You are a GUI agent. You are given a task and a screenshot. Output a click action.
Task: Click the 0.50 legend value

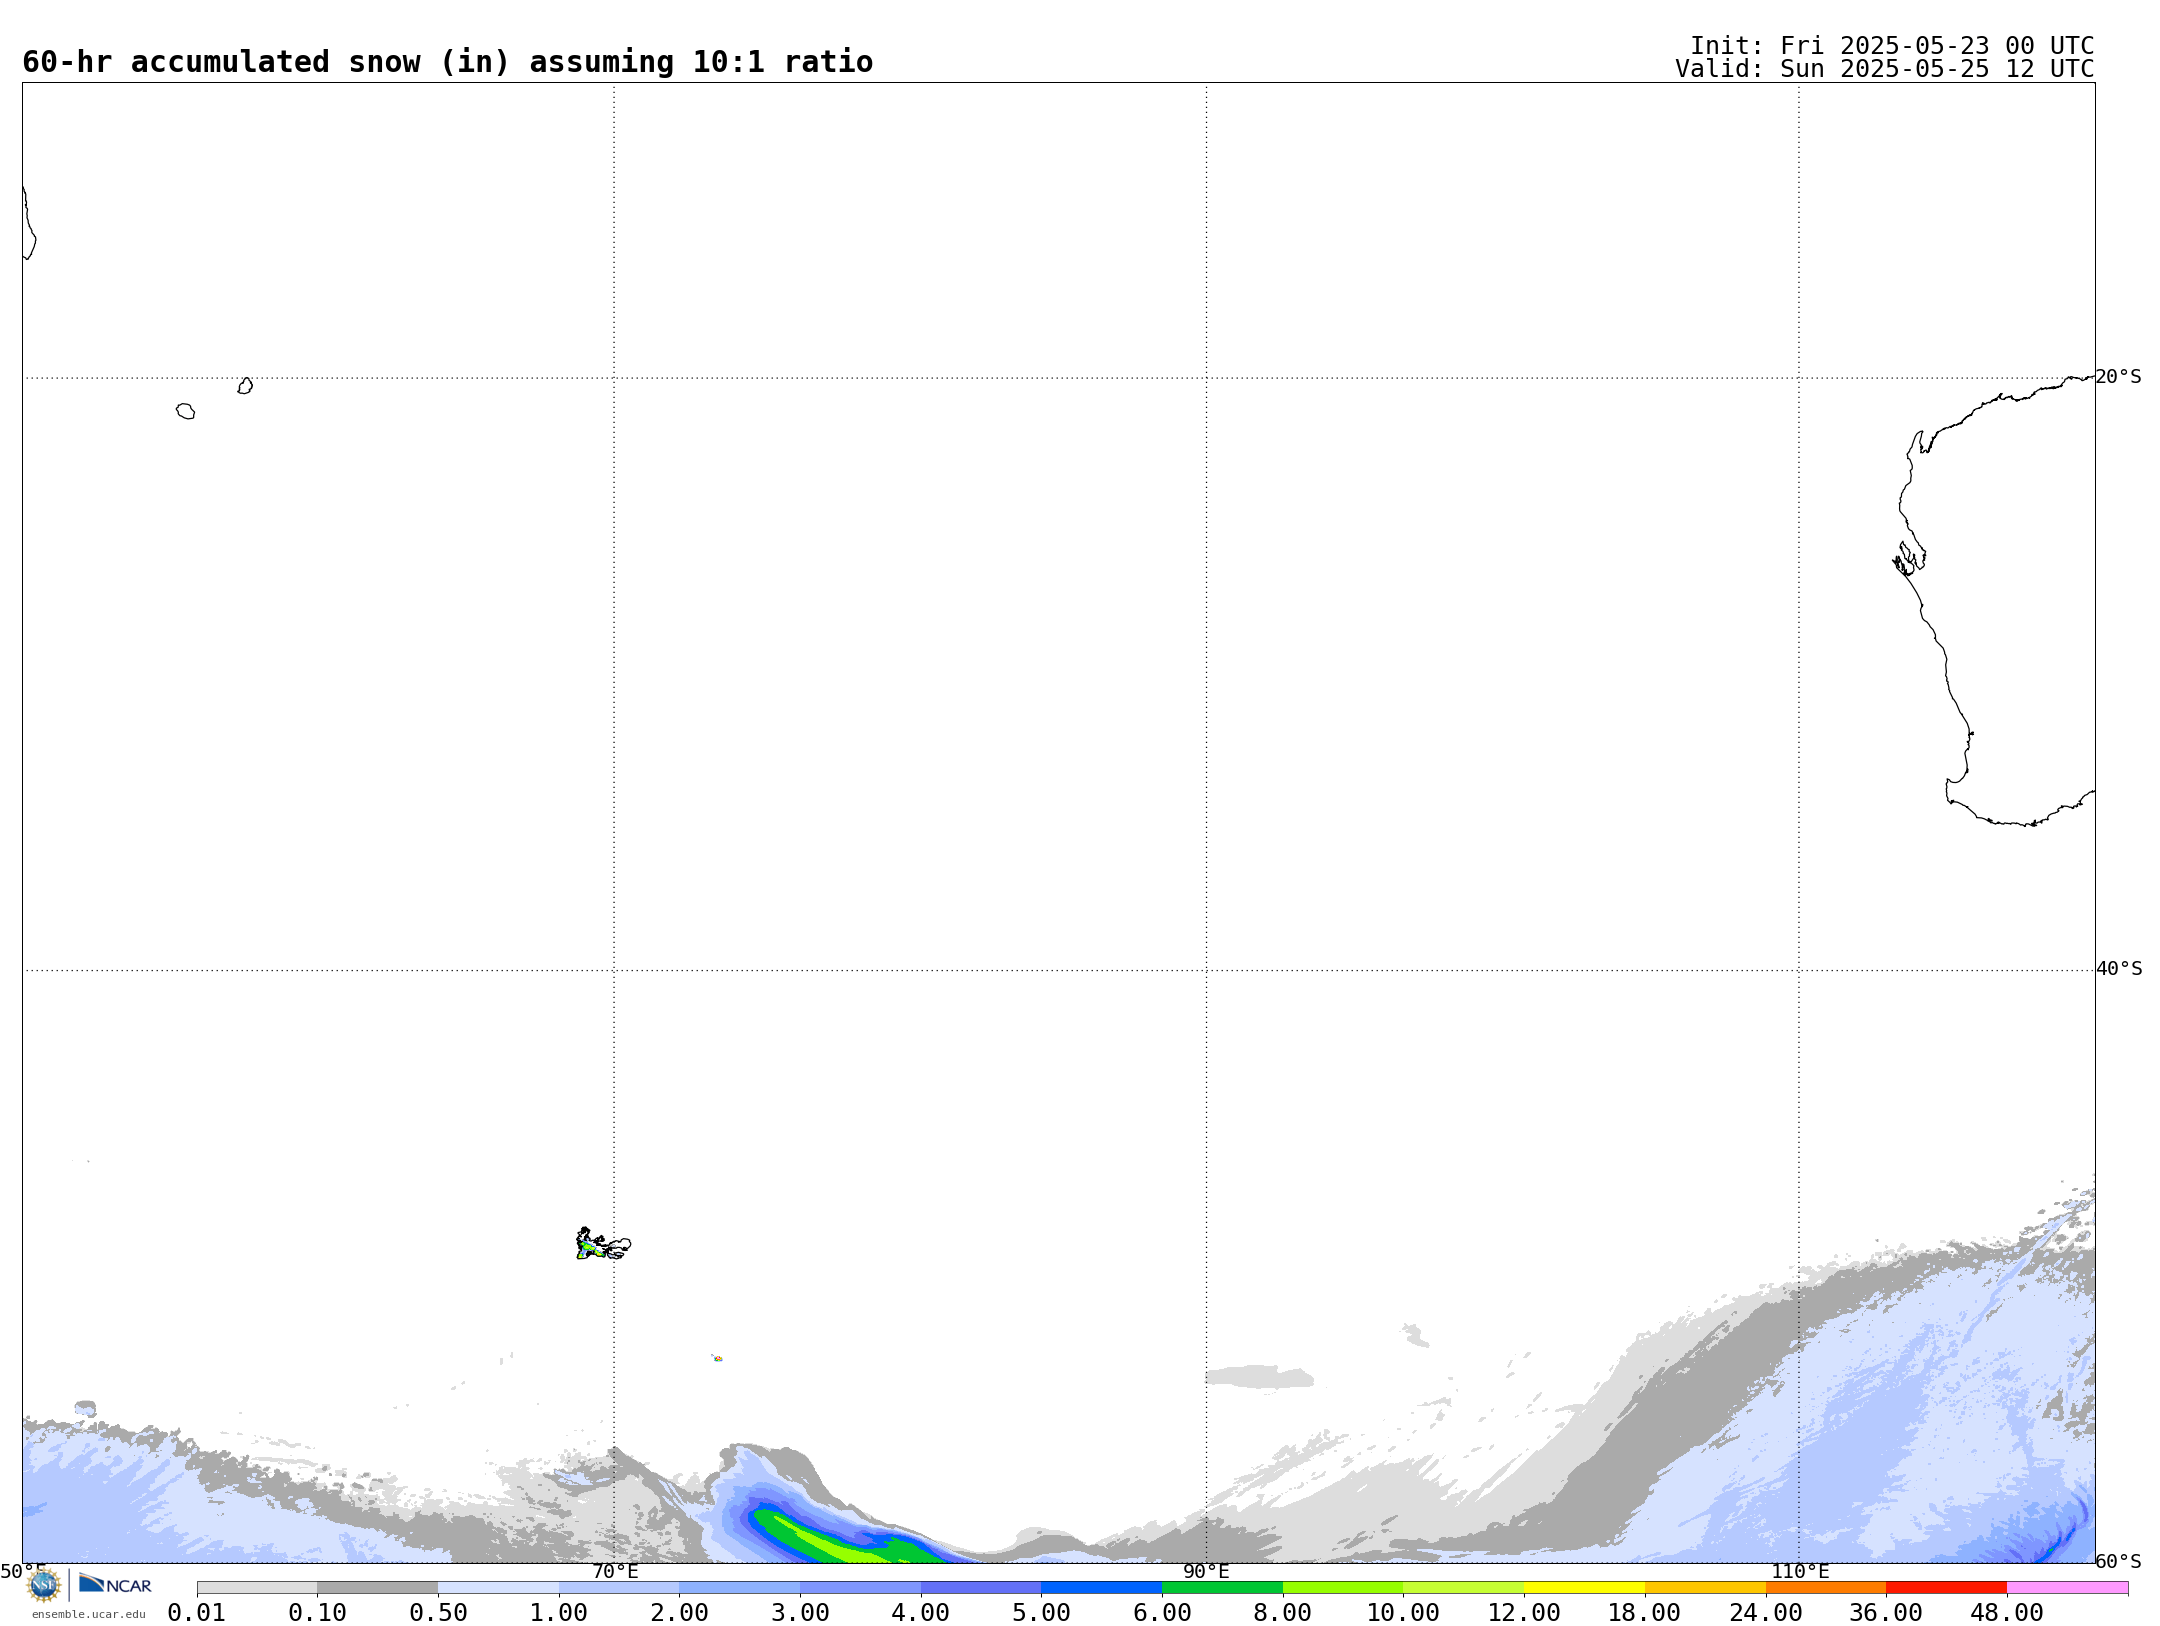pyautogui.click(x=438, y=1613)
